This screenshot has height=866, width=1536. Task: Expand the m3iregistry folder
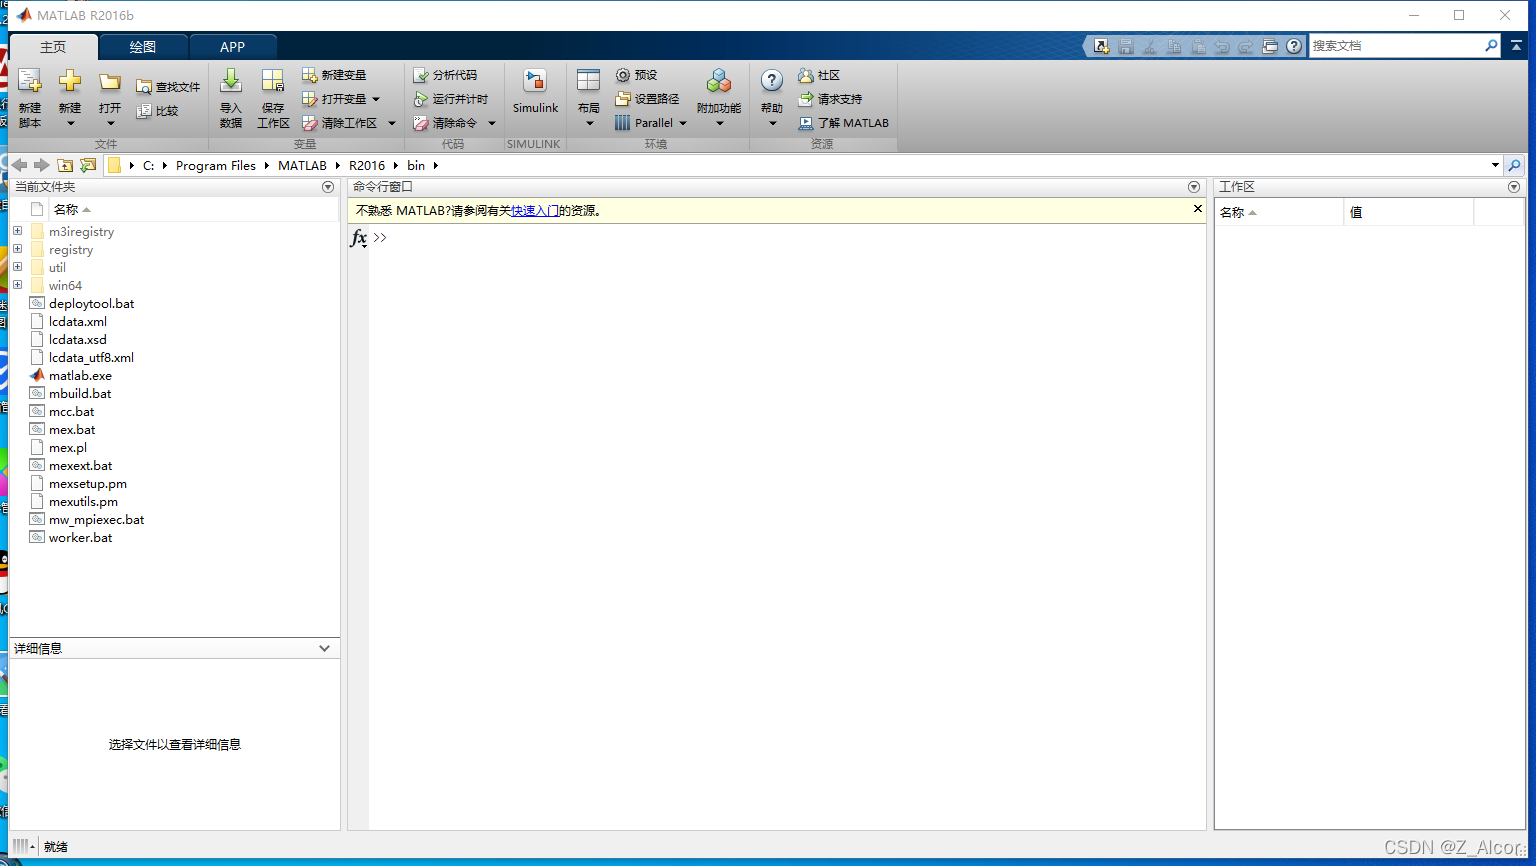pos(17,231)
